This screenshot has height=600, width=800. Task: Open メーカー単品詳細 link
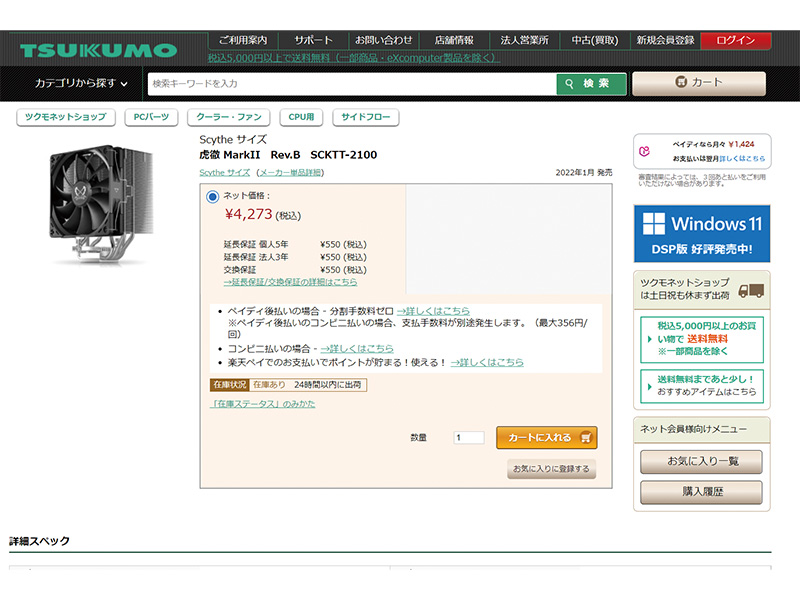tap(290, 172)
